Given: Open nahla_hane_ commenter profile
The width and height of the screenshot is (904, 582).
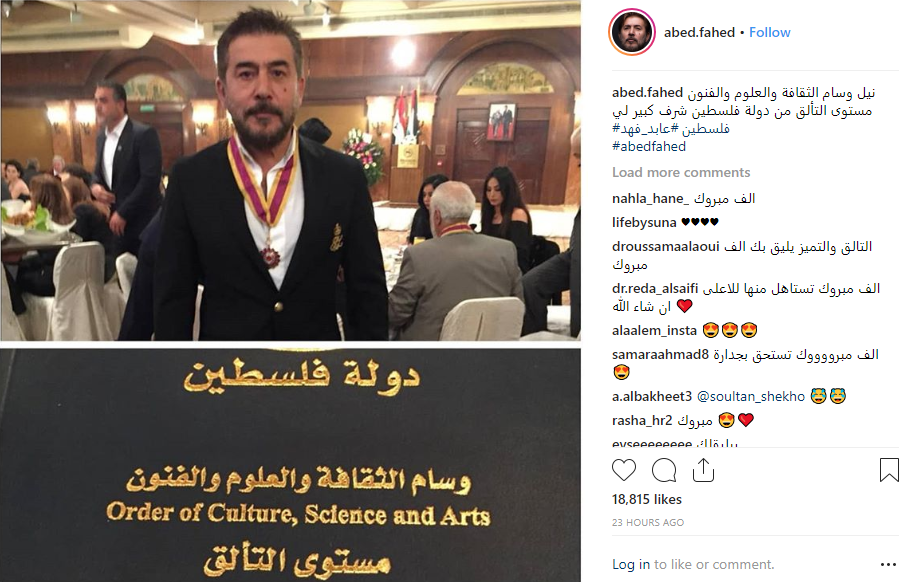Looking at the screenshot, I should pyautogui.click(x=650, y=198).
